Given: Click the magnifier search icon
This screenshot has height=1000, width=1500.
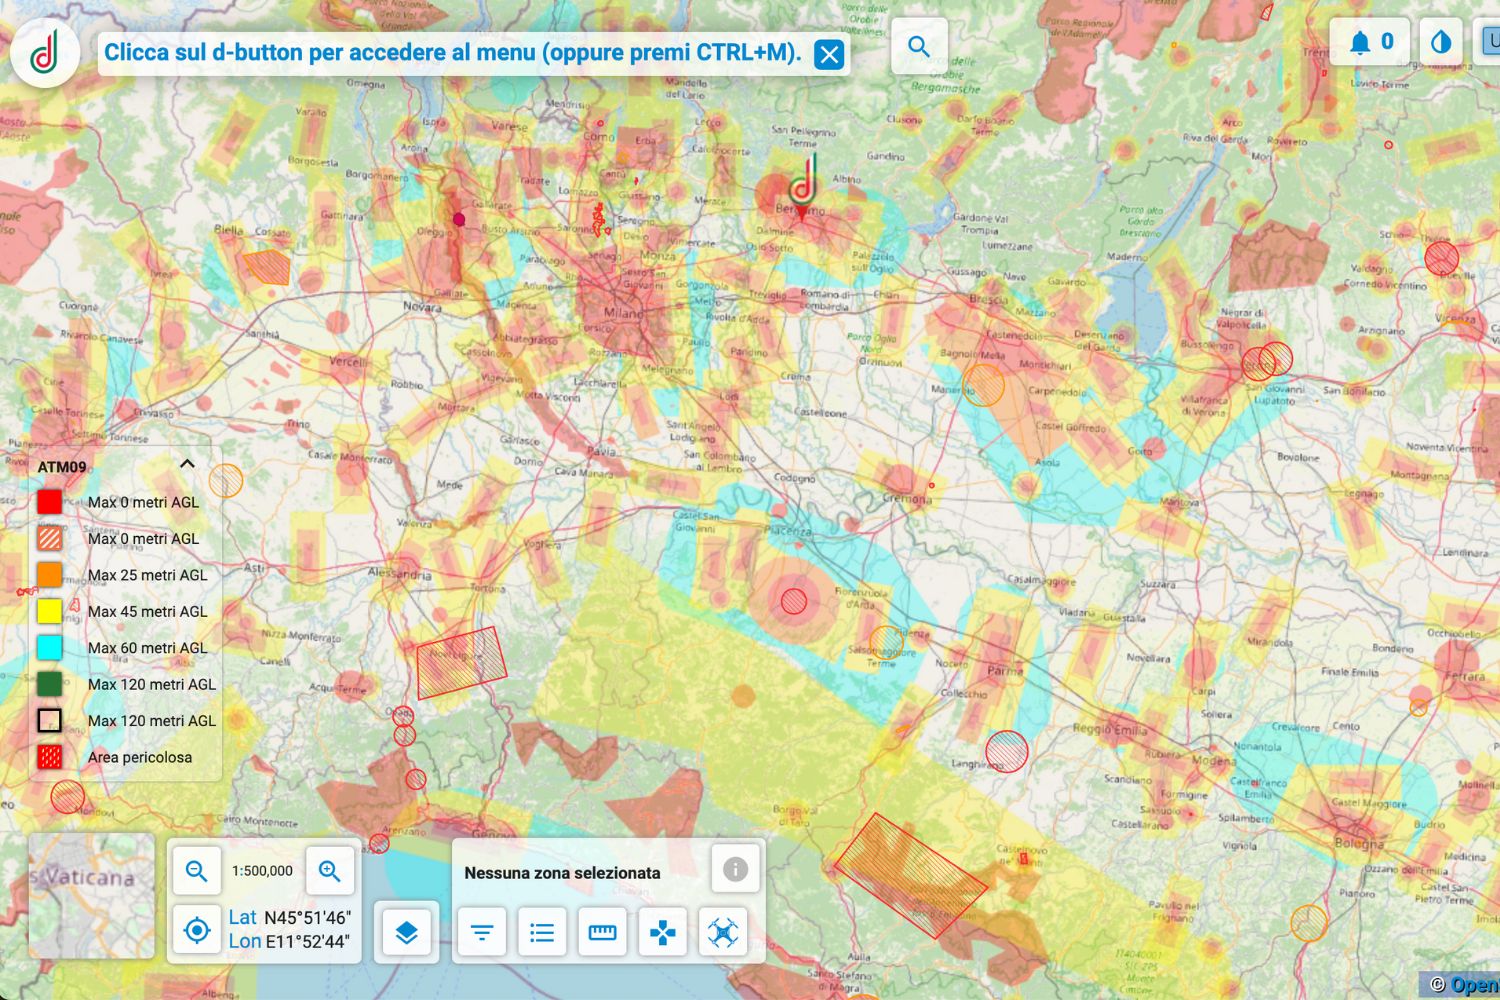Looking at the screenshot, I should pos(918,46).
